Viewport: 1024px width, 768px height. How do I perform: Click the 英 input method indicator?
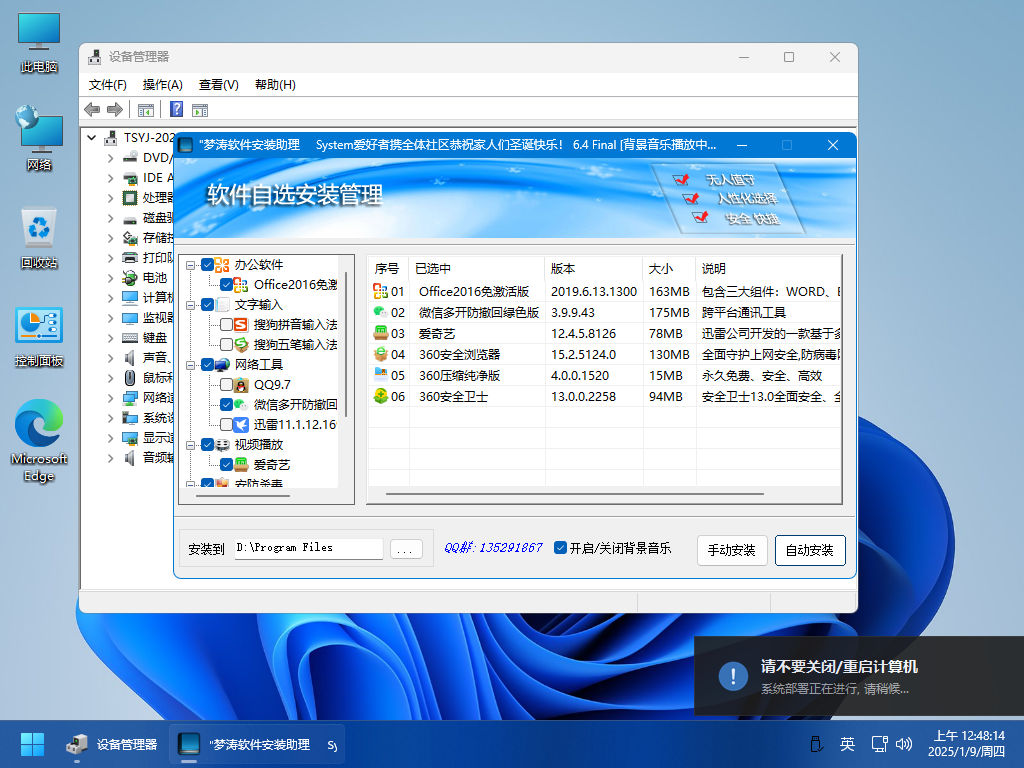(847, 744)
